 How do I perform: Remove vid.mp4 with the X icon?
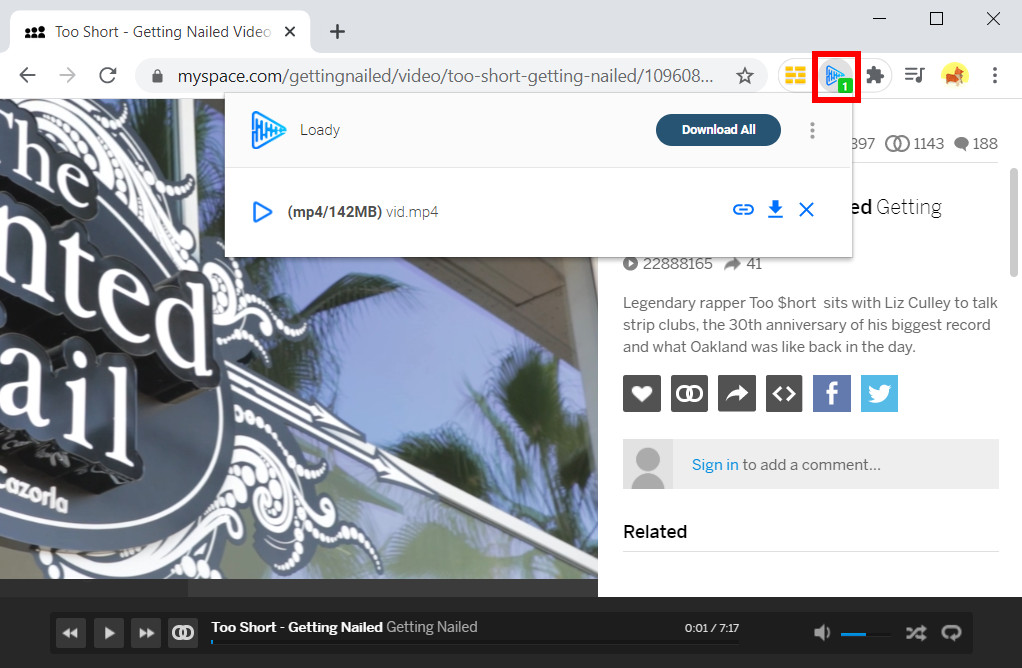pyautogui.click(x=807, y=210)
